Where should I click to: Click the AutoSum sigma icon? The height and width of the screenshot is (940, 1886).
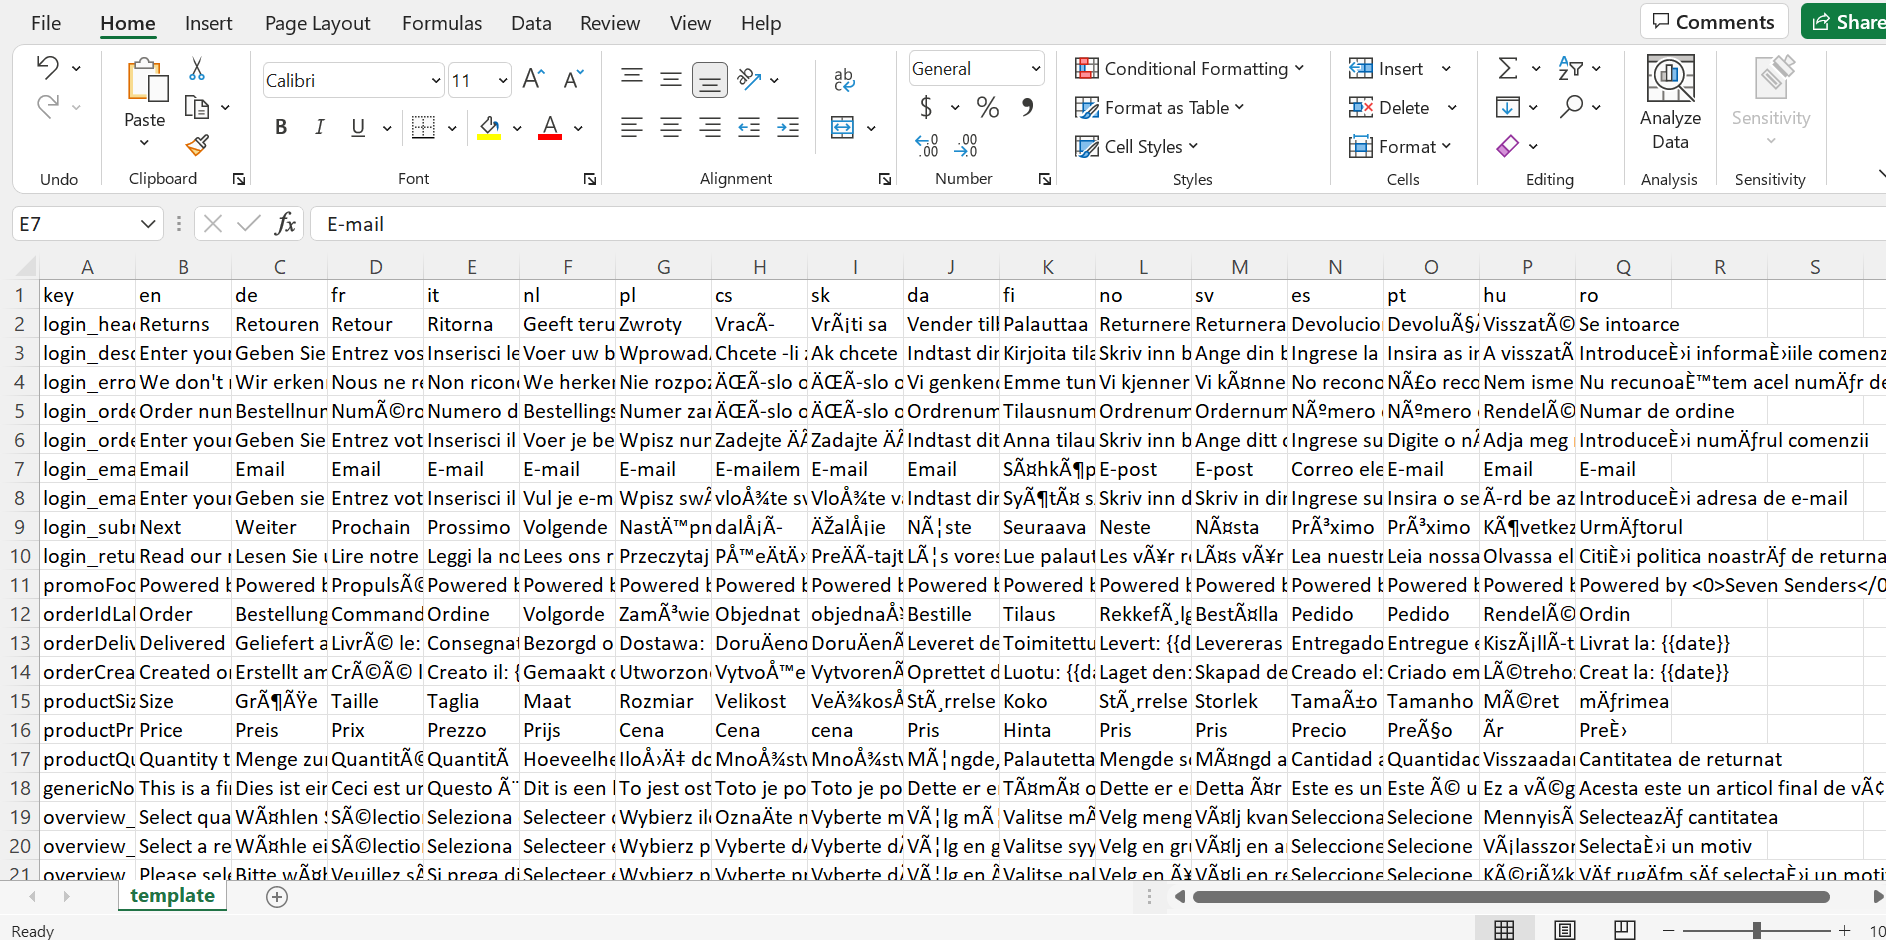[1507, 68]
